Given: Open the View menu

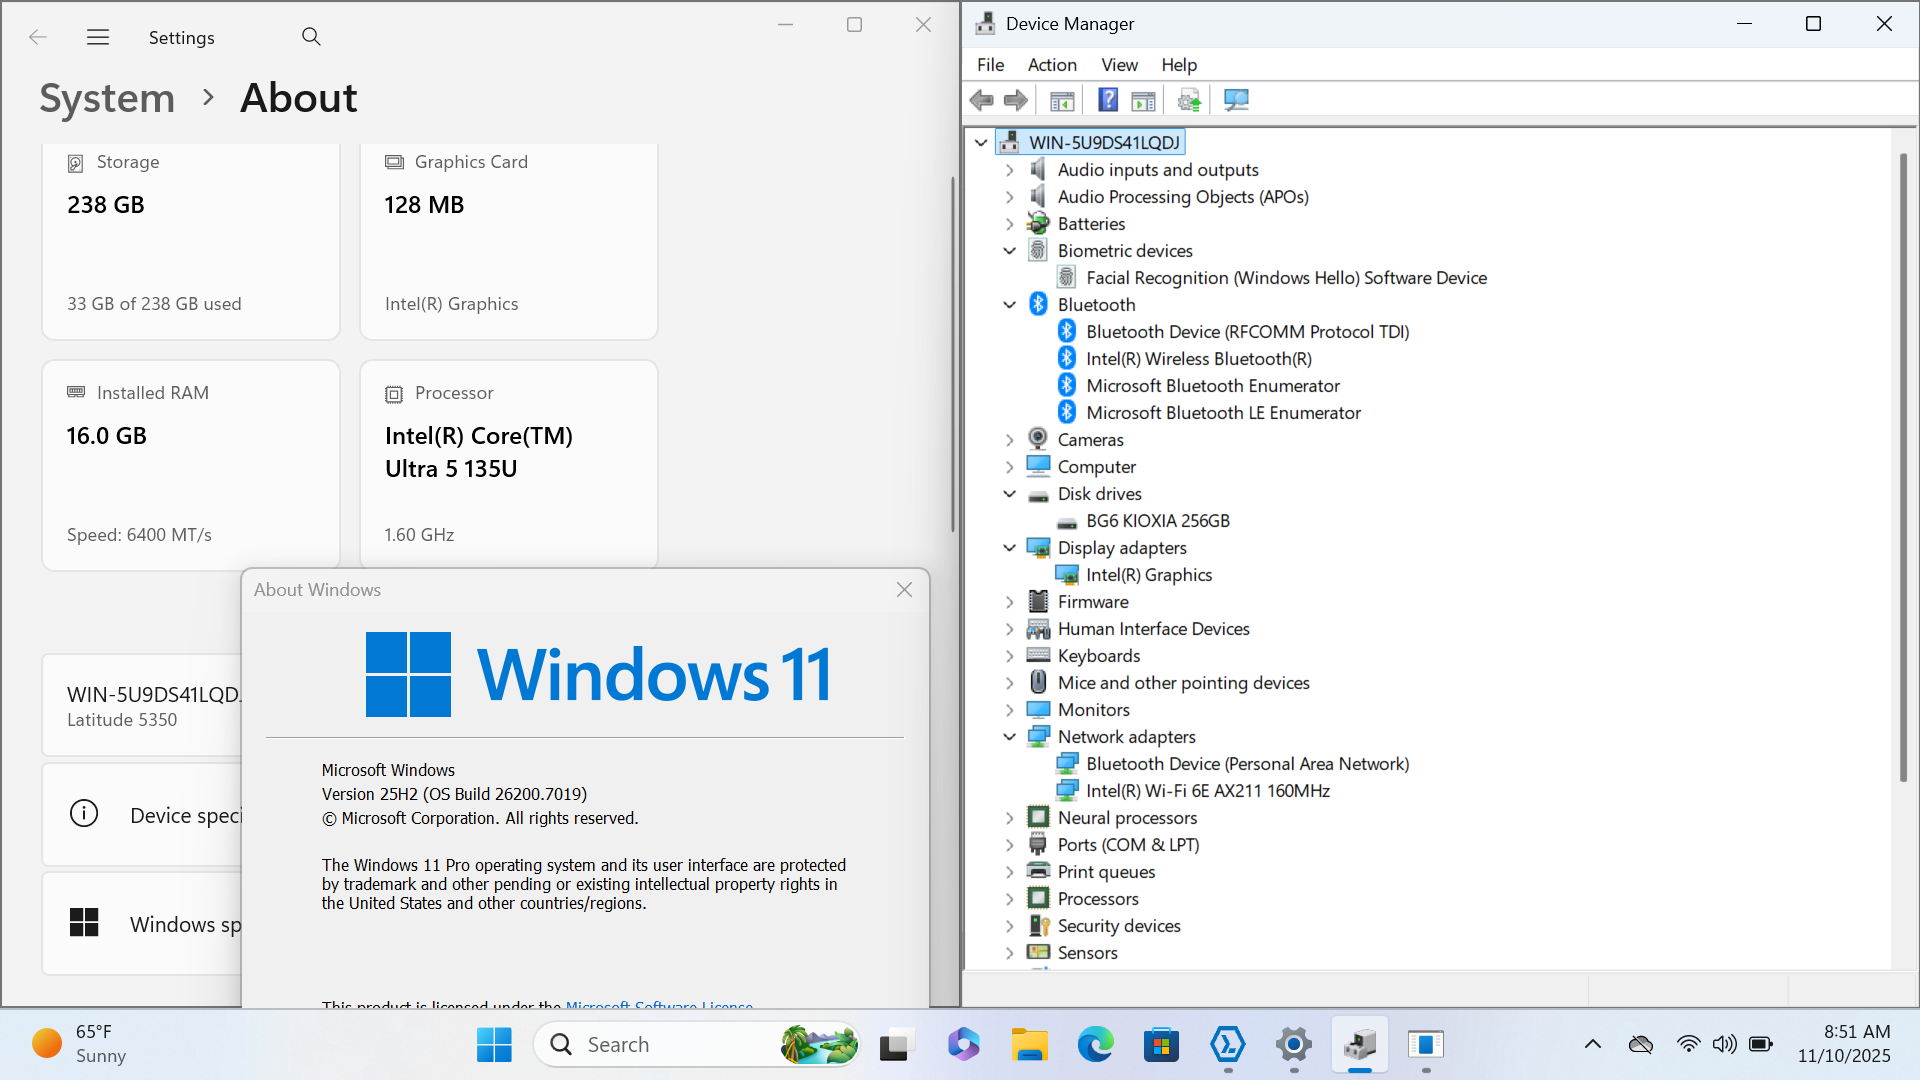Looking at the screenshot, I should click(1119, 65).
